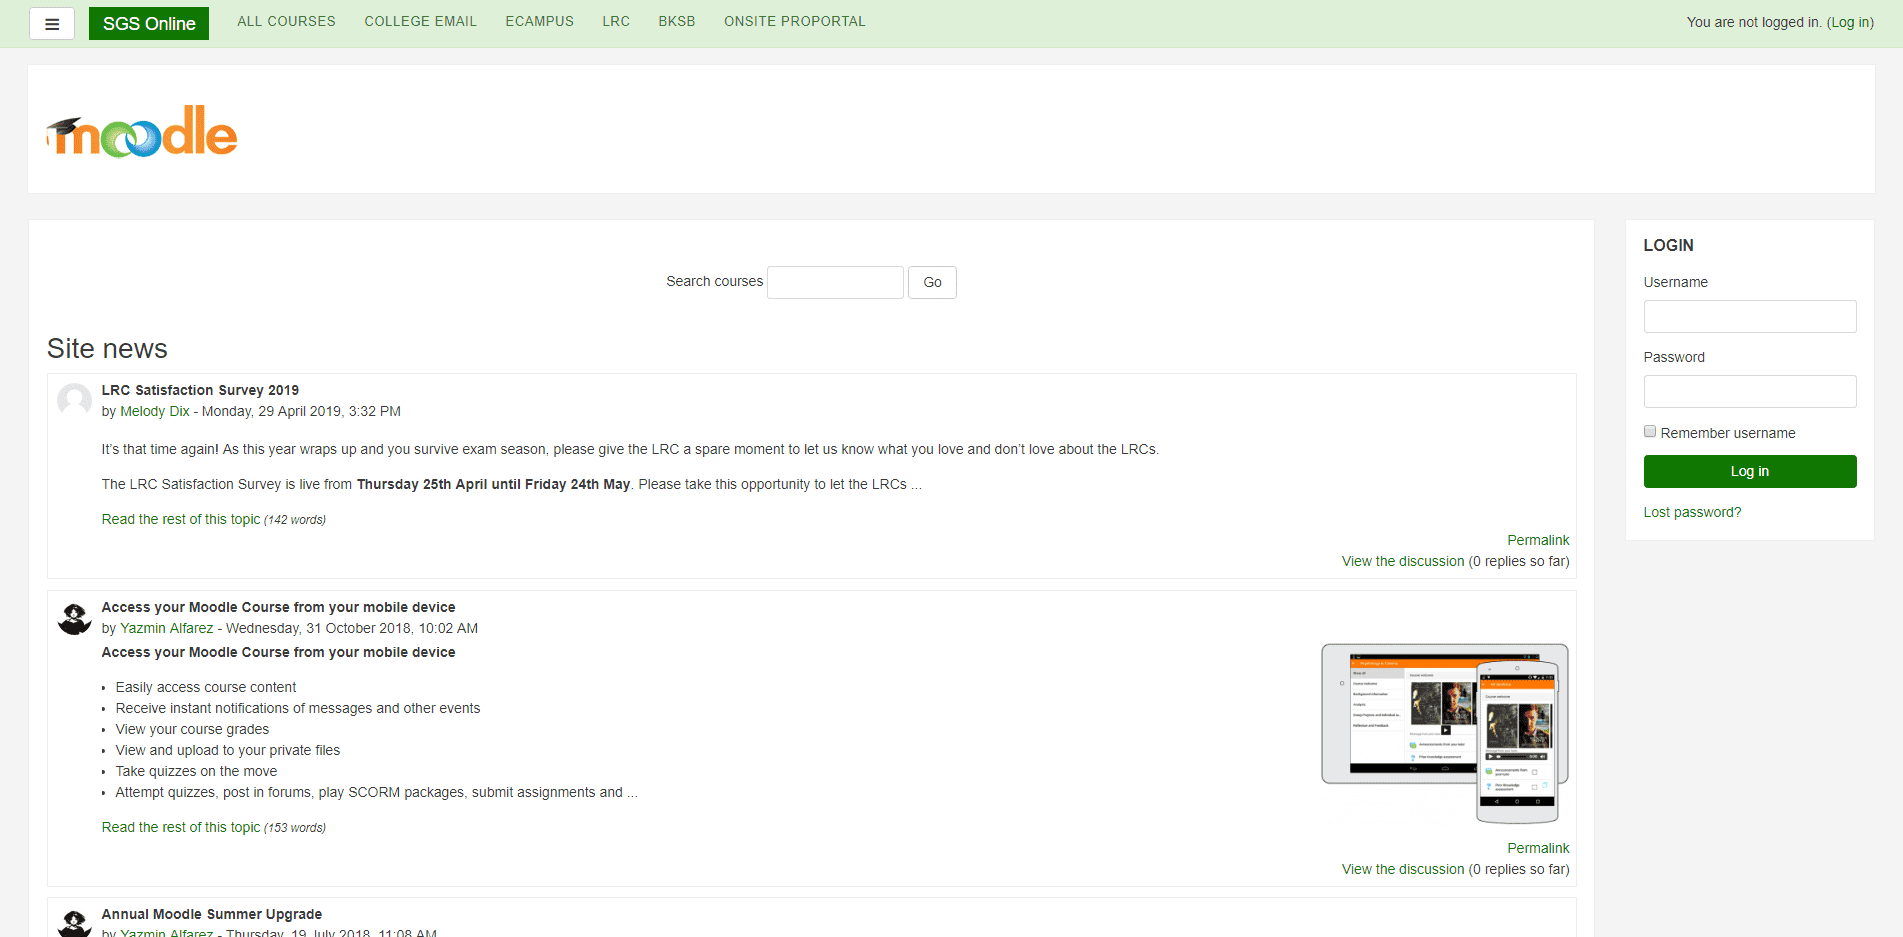Image resolution: width=1903 pixels, height=937 pixels.
Task: Open COLLEGE EMAIL from top navigation
Action: [x=420, y=21]
